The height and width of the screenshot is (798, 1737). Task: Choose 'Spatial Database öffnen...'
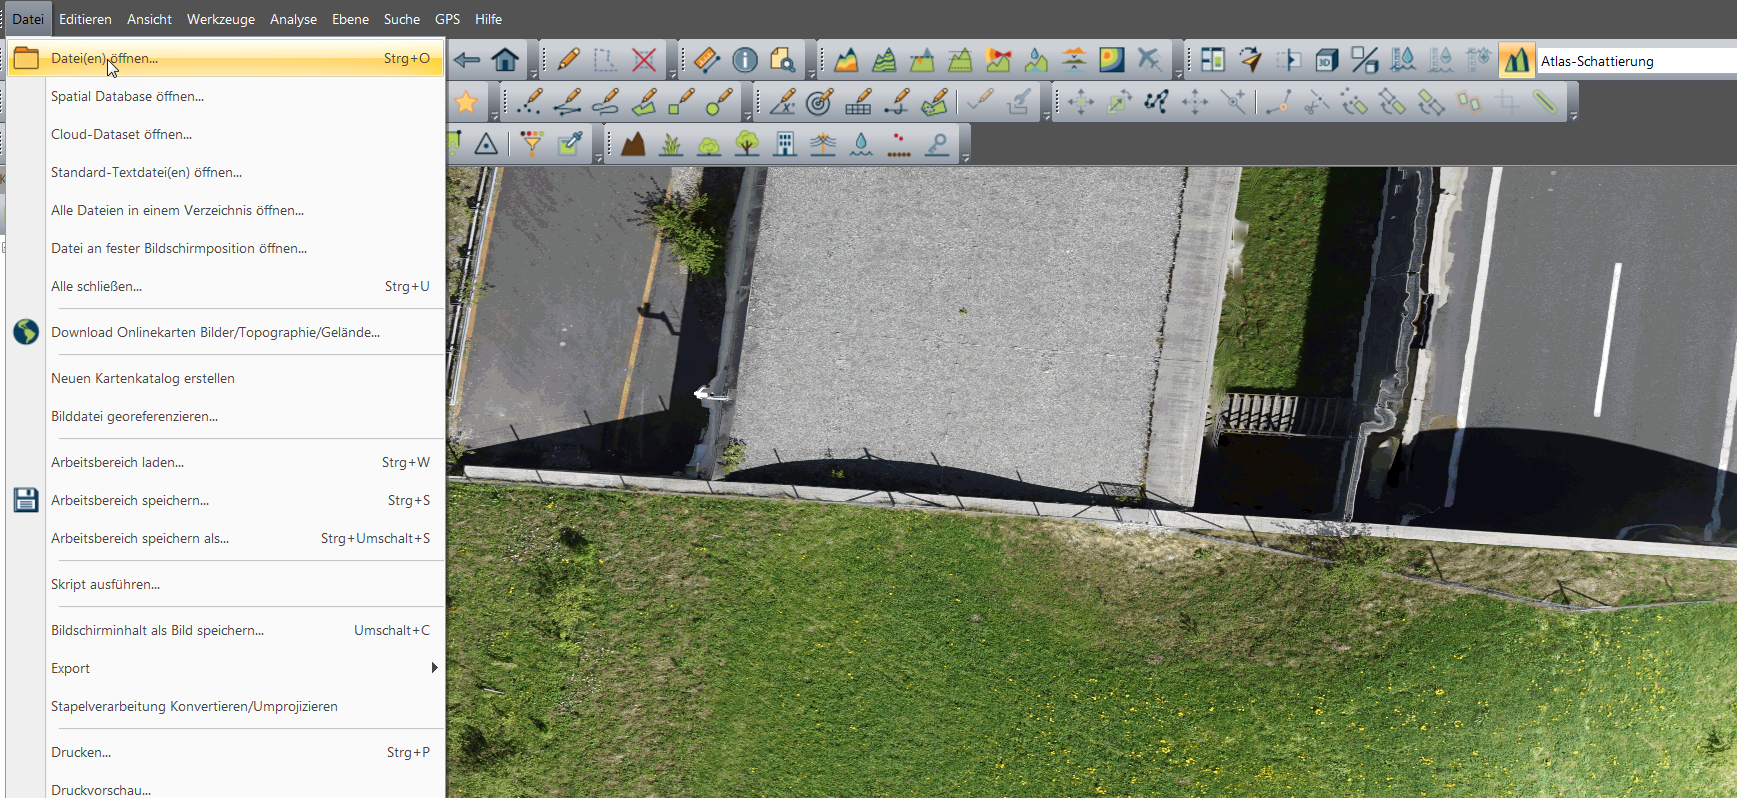tap(226, 96)
